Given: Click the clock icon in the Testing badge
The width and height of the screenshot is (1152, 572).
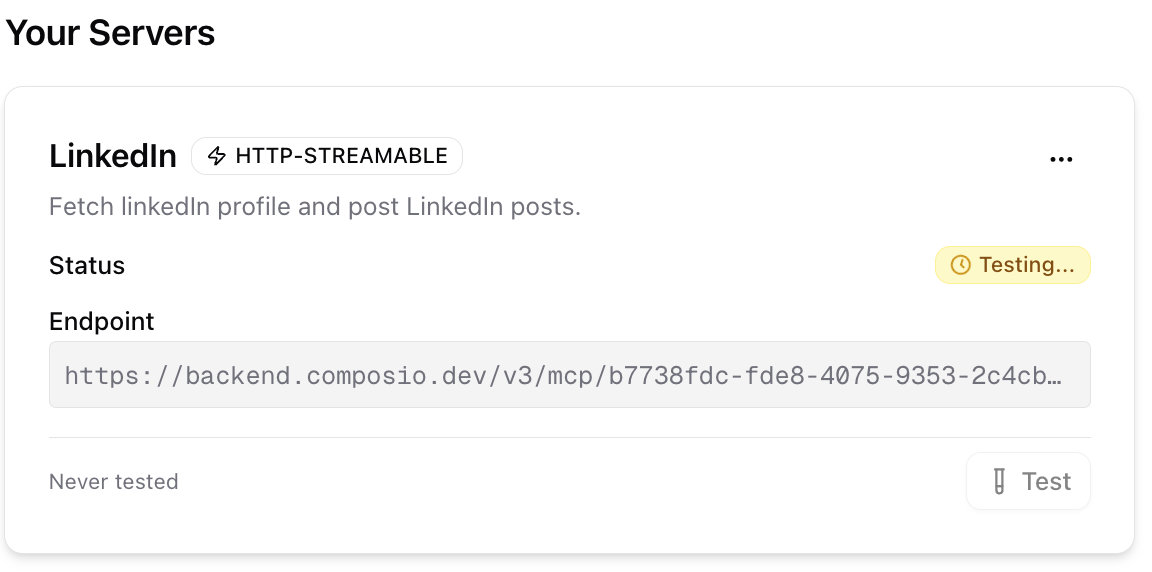Looking at the screenshot, I should 960,265.
